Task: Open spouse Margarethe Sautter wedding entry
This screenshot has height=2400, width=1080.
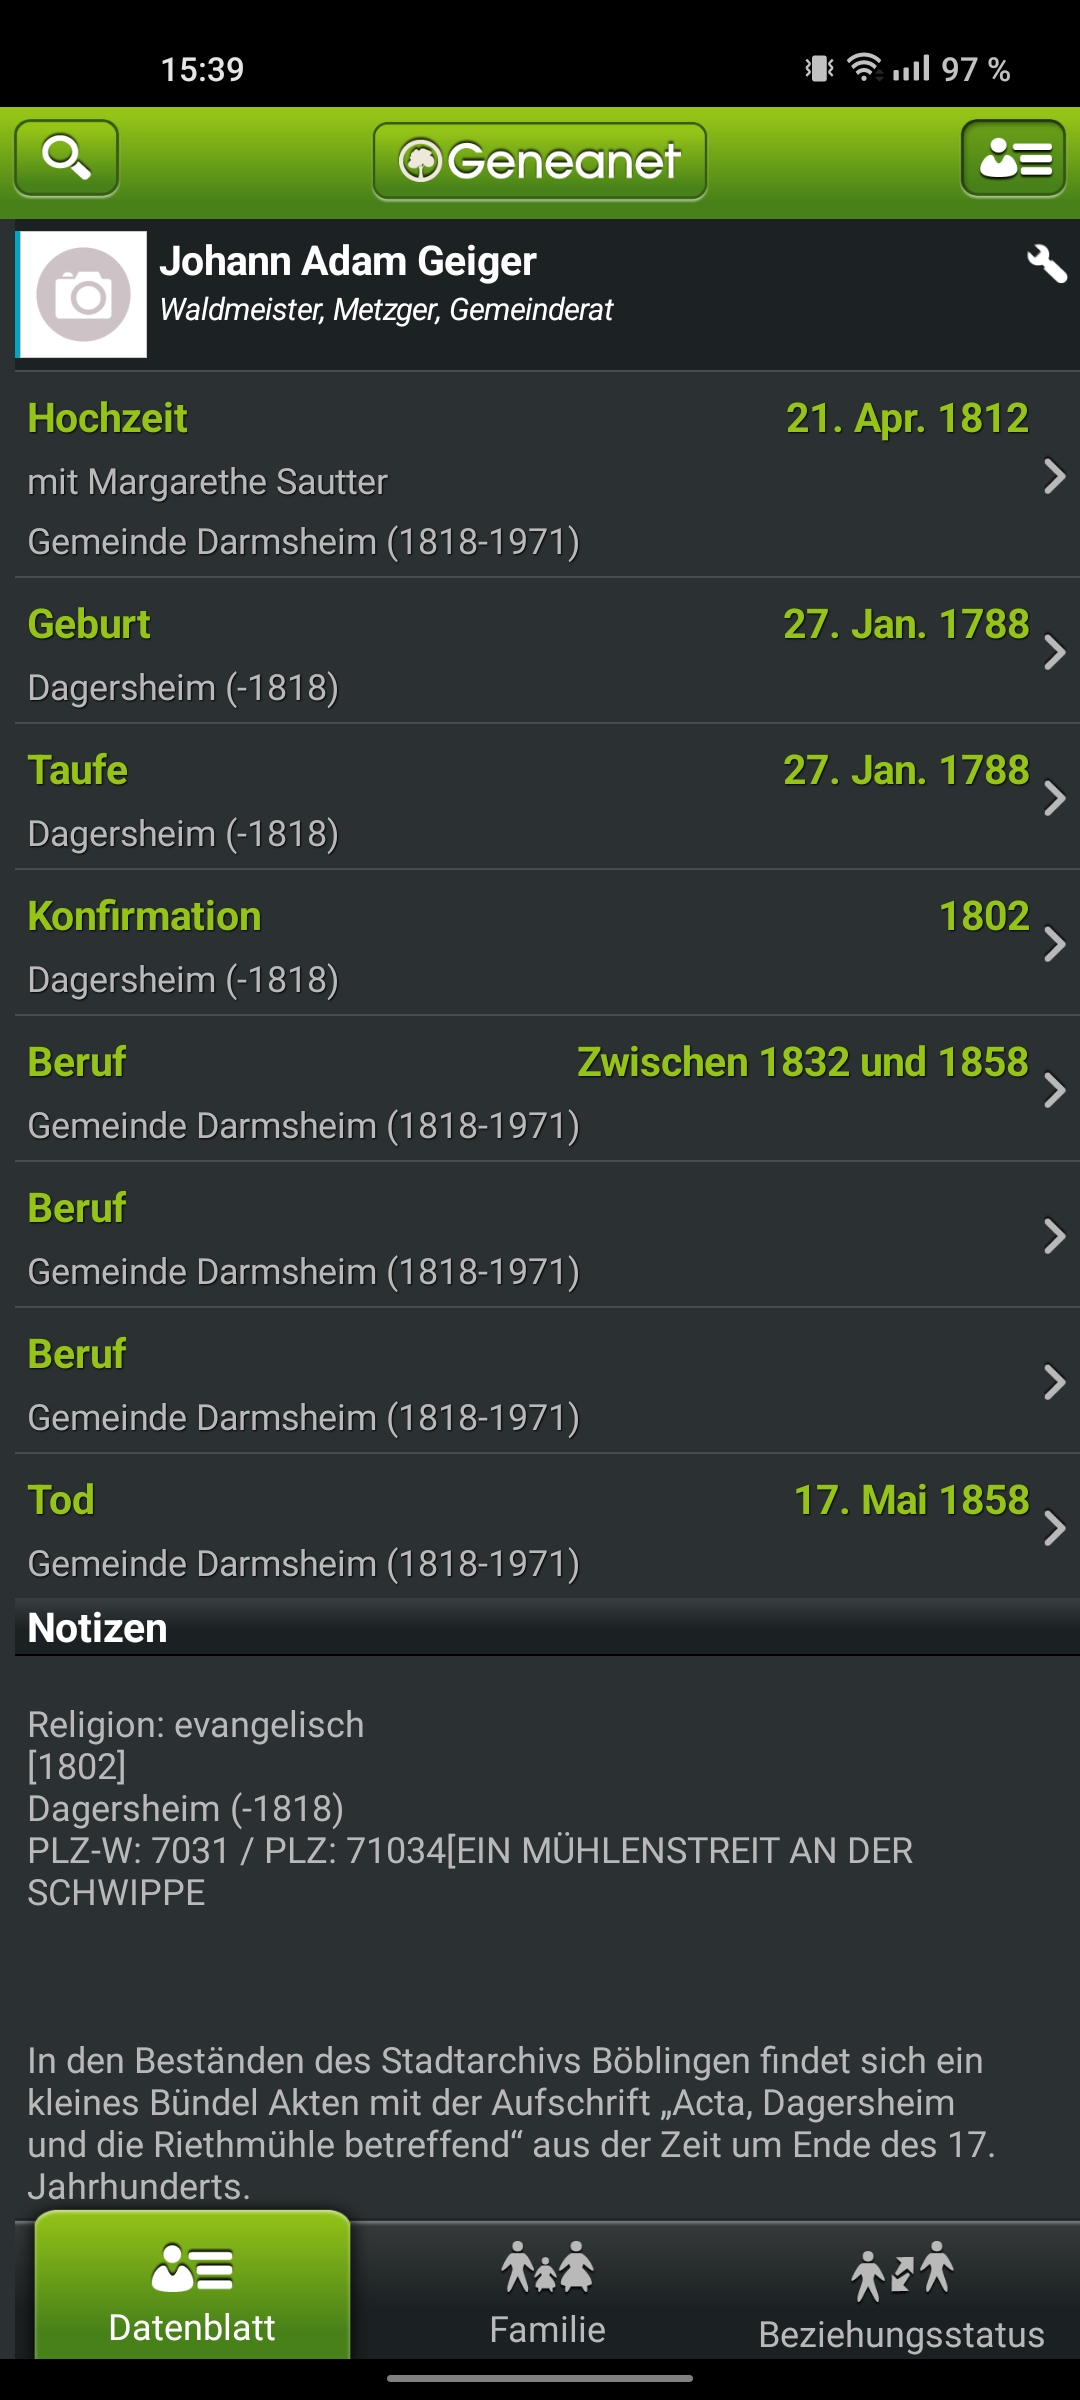Action: (208, 482)
